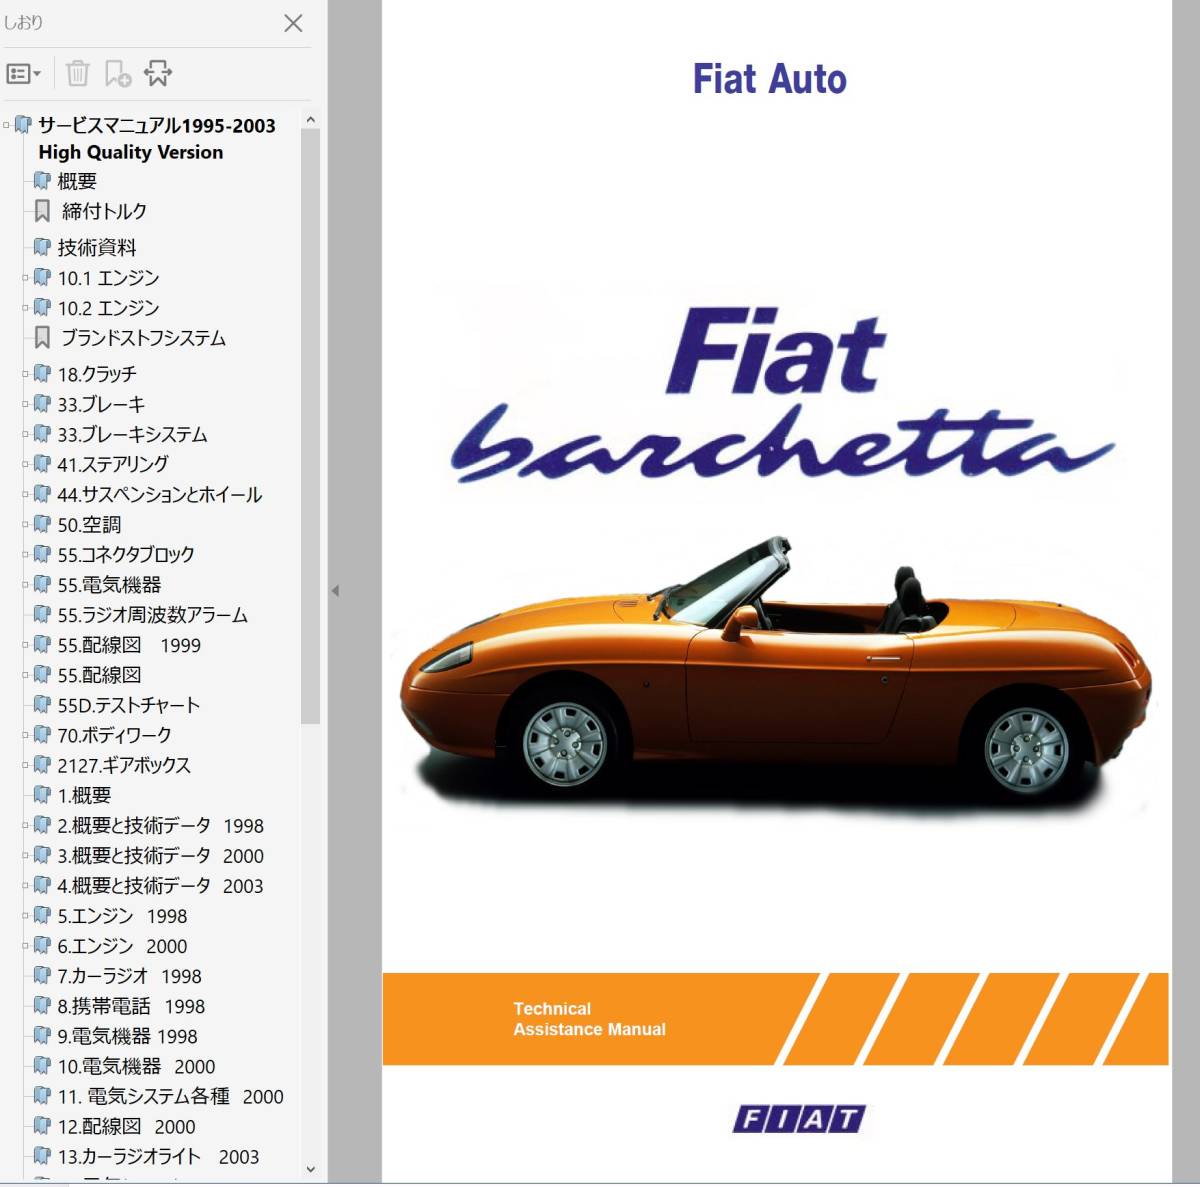This screenshot has height=1187, width=1200.
Task: Click the 12.配線図 2000 bookmark icon
Action: click(x=41, y=1126)
